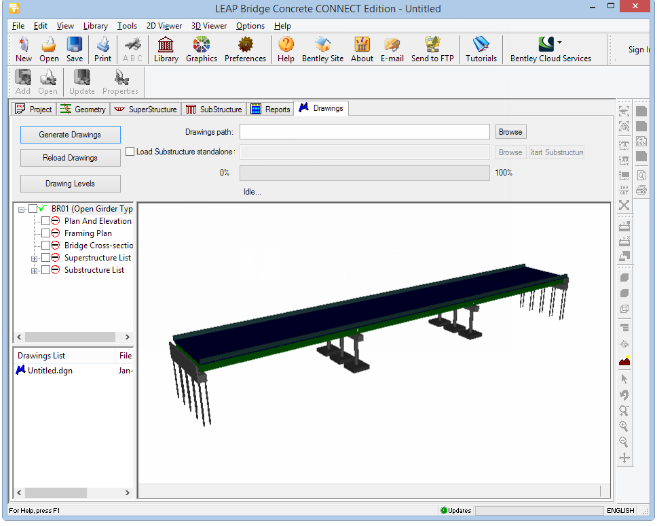Check the BR01 (Open Girder Type) checkbox
The width and height of the screenshot is (657, 526).
pos(32,209)
